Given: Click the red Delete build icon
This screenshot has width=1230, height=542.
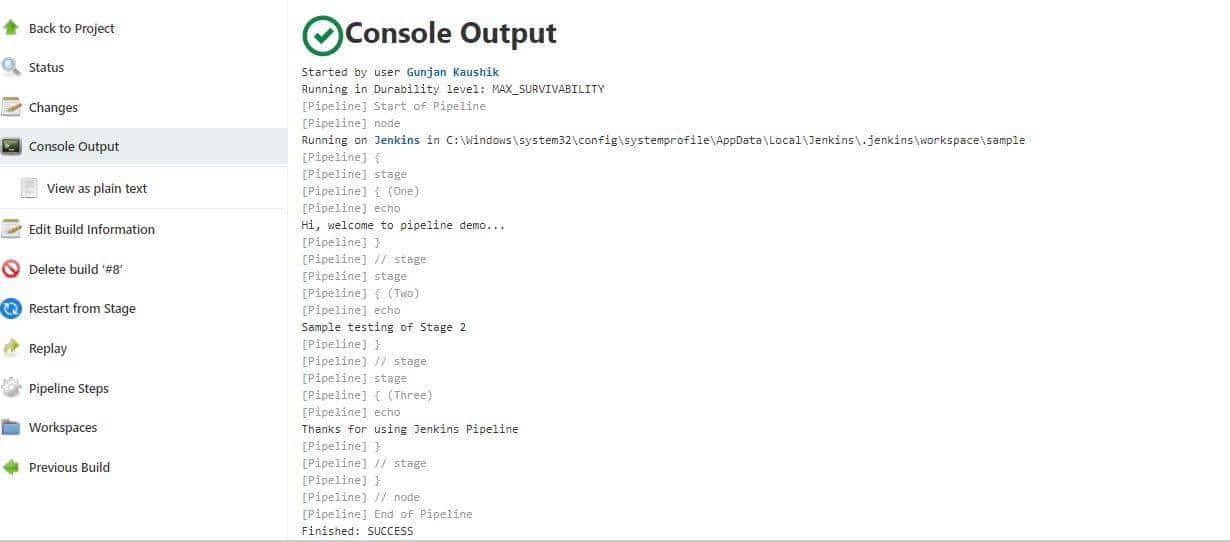Looking at the screenshot, I should pos(12,269).
